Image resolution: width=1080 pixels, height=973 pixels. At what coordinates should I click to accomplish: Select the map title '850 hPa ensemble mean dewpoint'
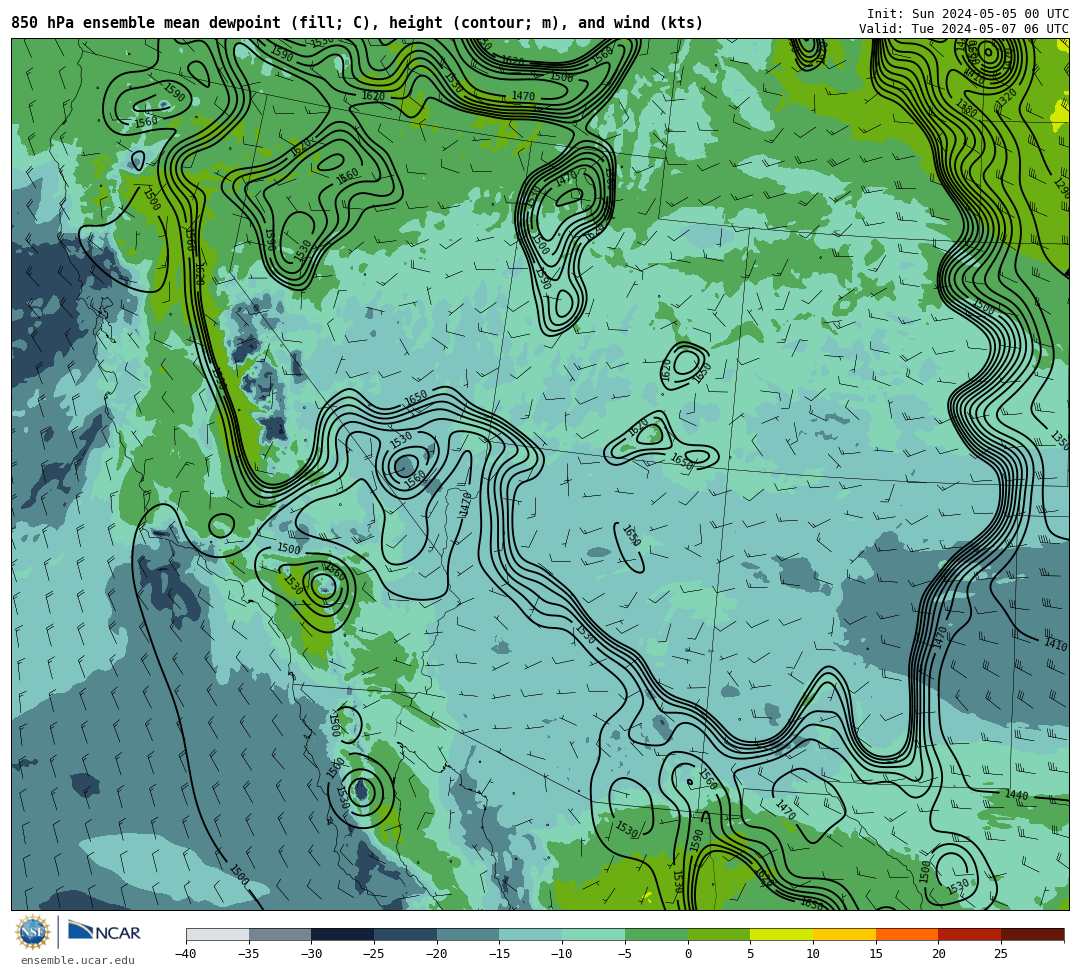tap(146, 23)
